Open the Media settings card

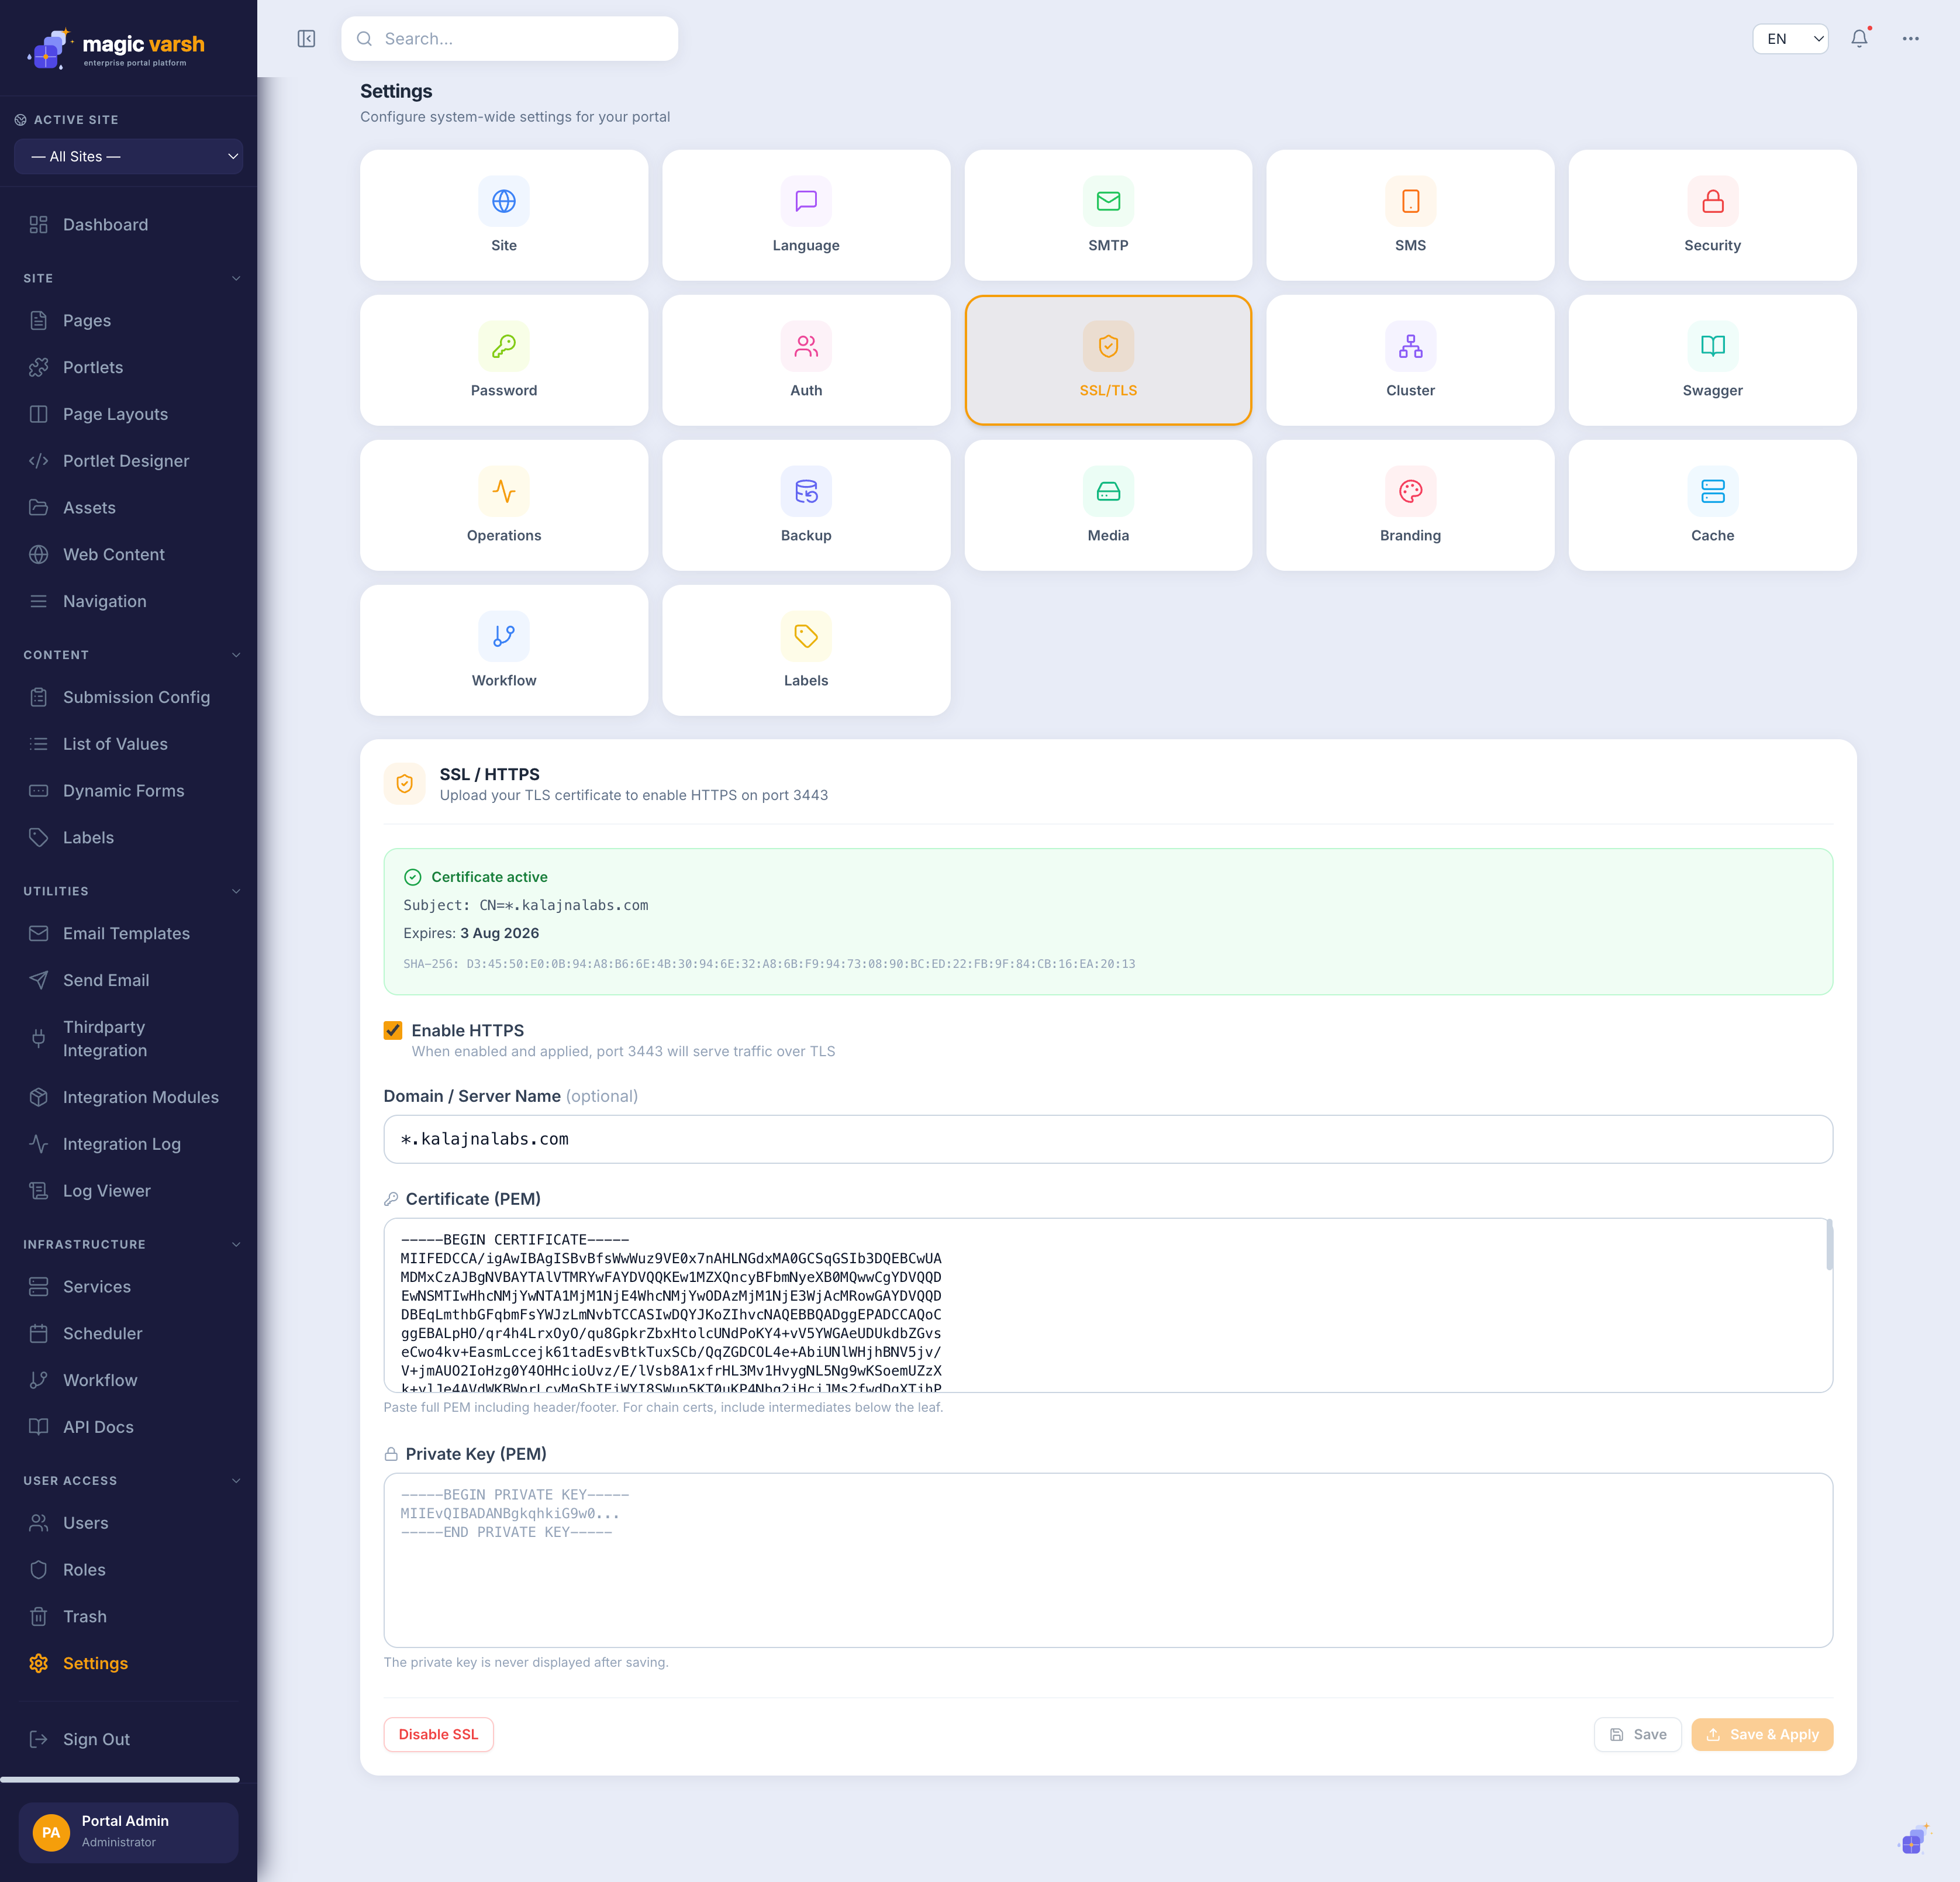tap(1108, 505)
